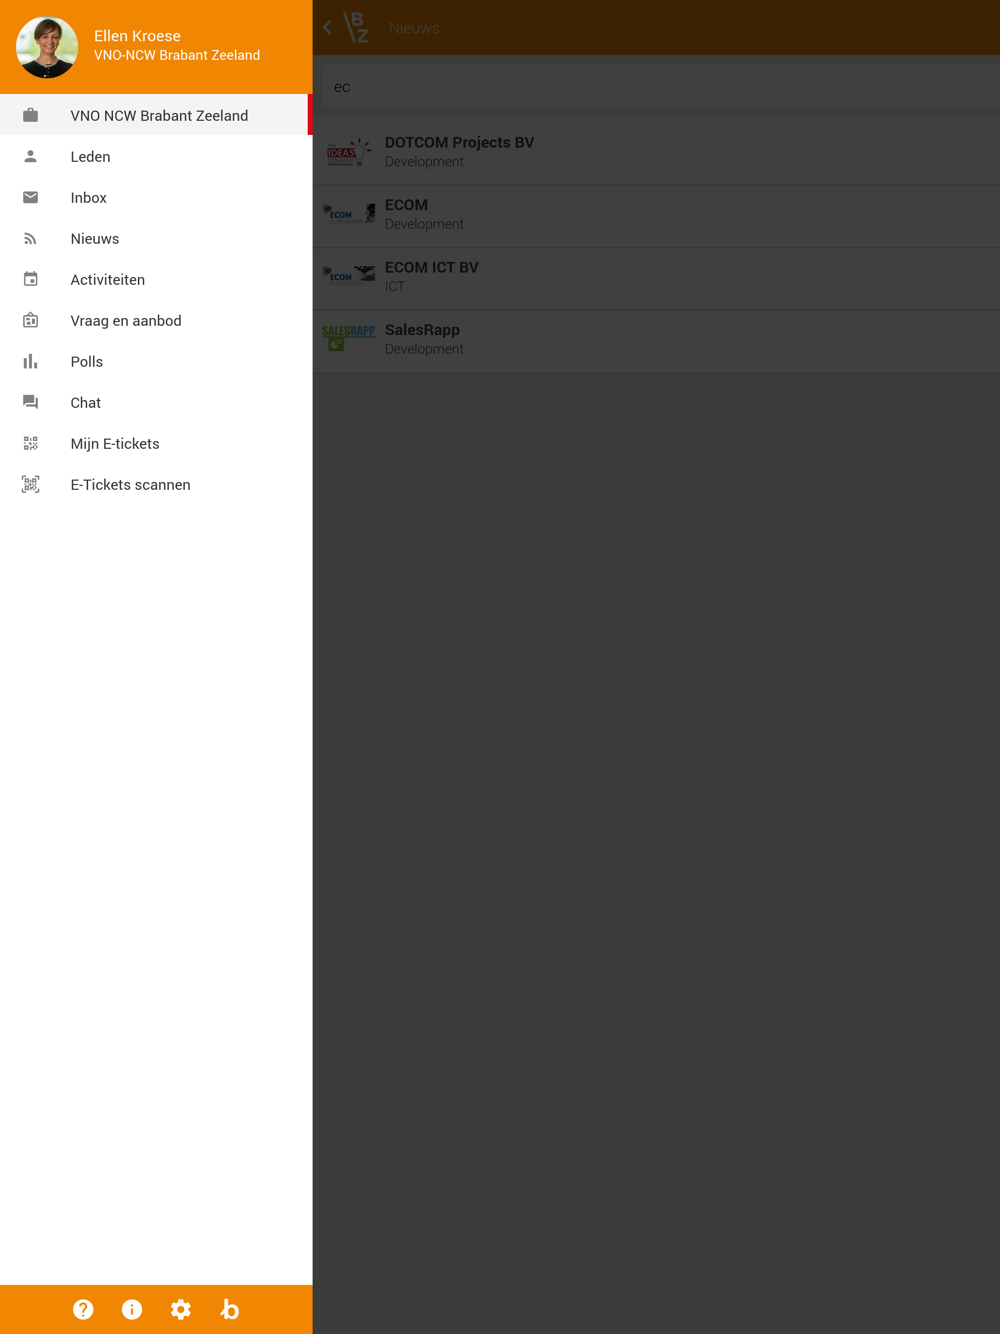Tap Ellen Kroese profile photo
Image resolution: width=1000 pixels, height=1334 pixels.
[x=47, y=47]
